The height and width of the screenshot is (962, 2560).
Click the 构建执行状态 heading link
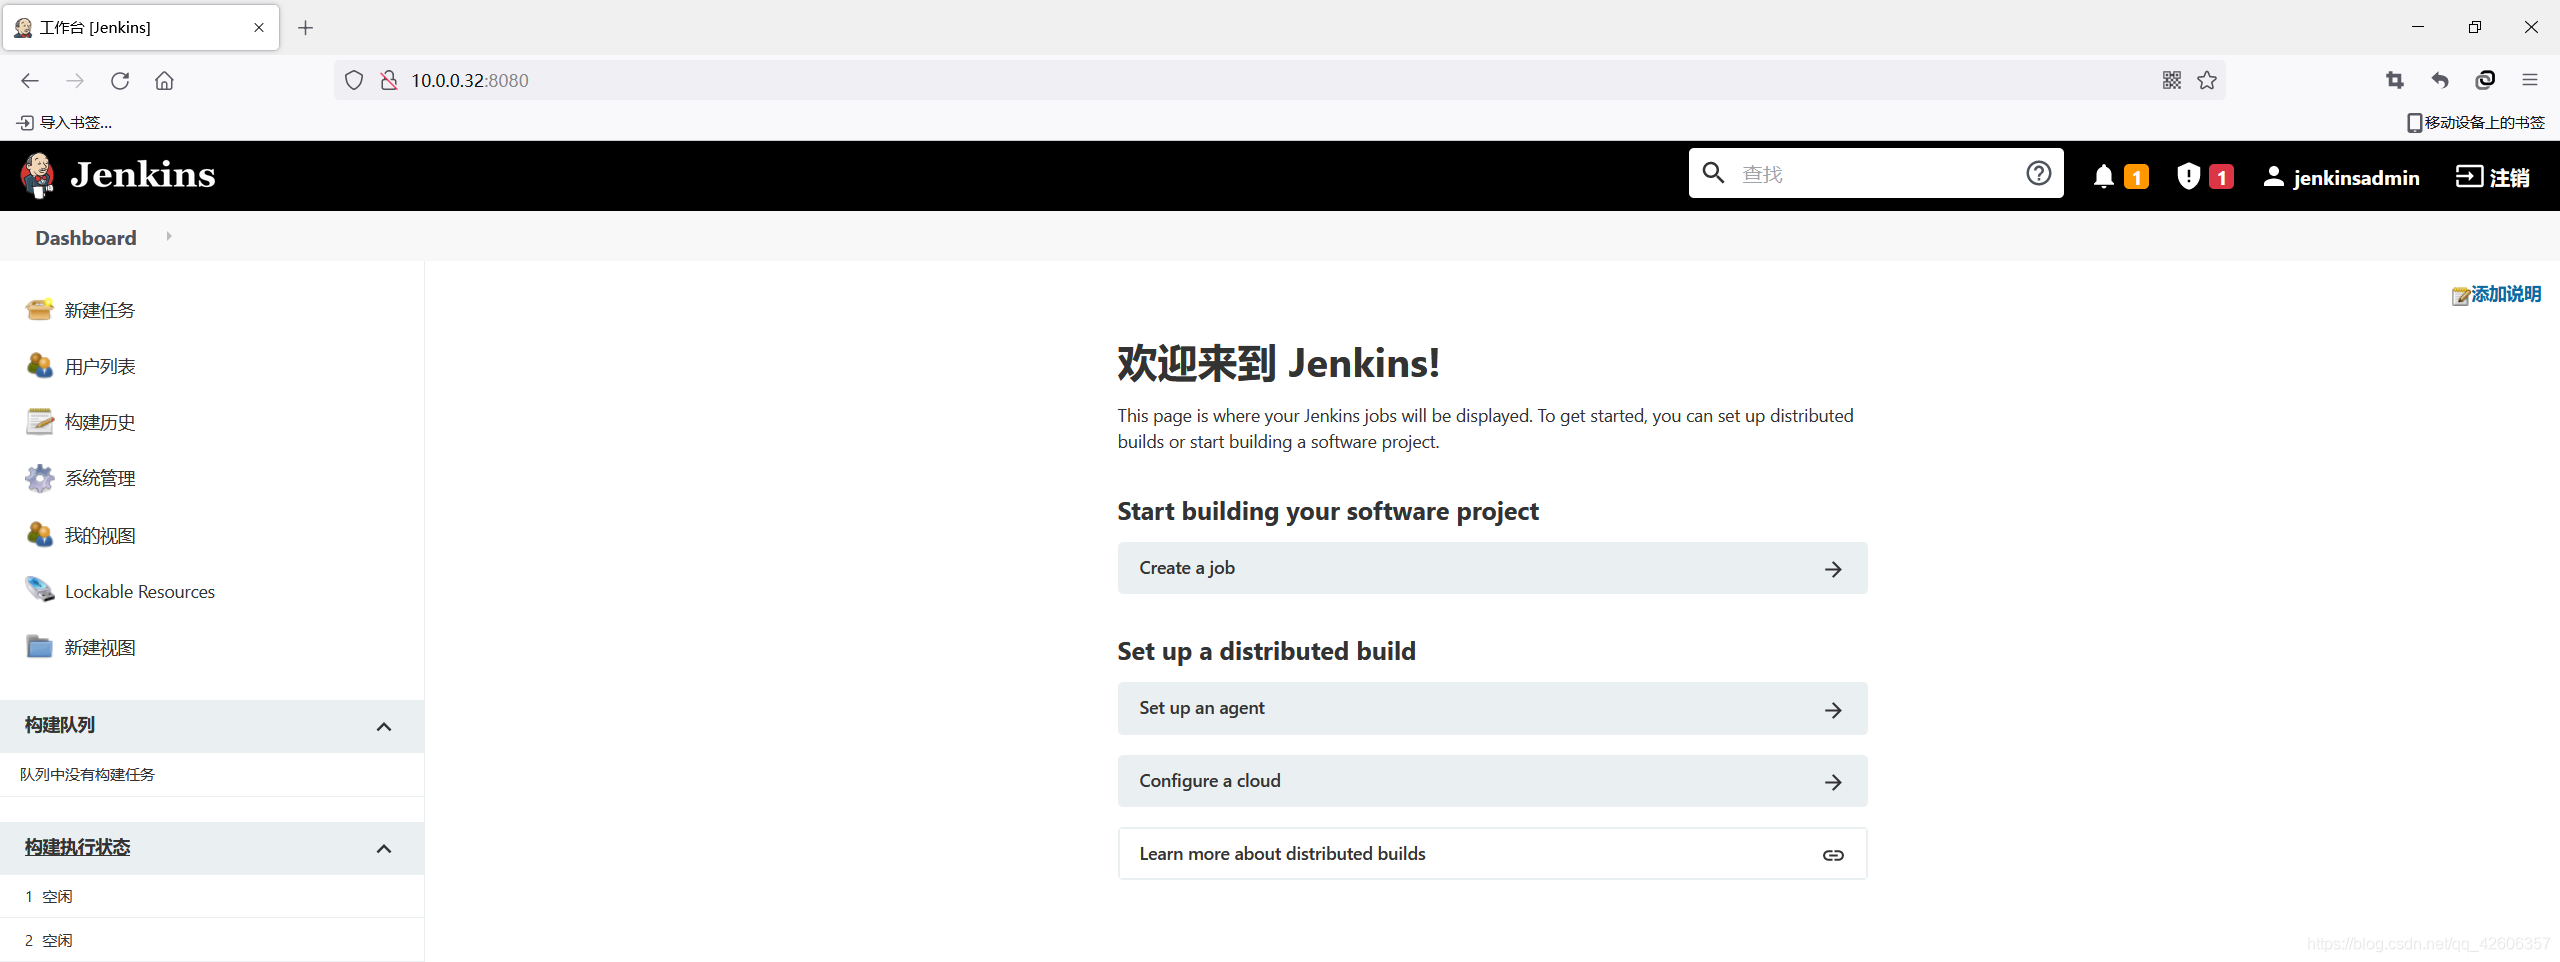78,847
